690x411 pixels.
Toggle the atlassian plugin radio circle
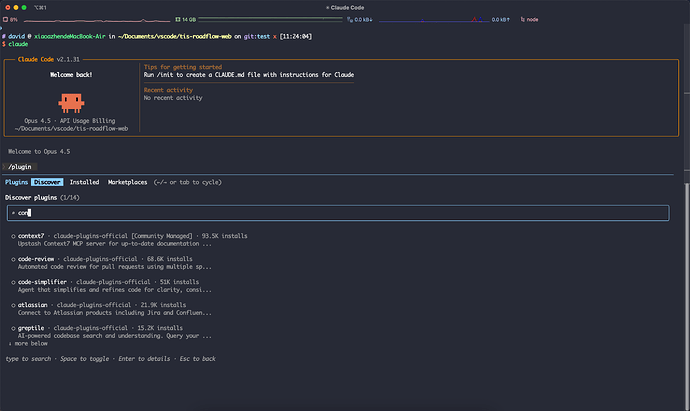(13, 305)
